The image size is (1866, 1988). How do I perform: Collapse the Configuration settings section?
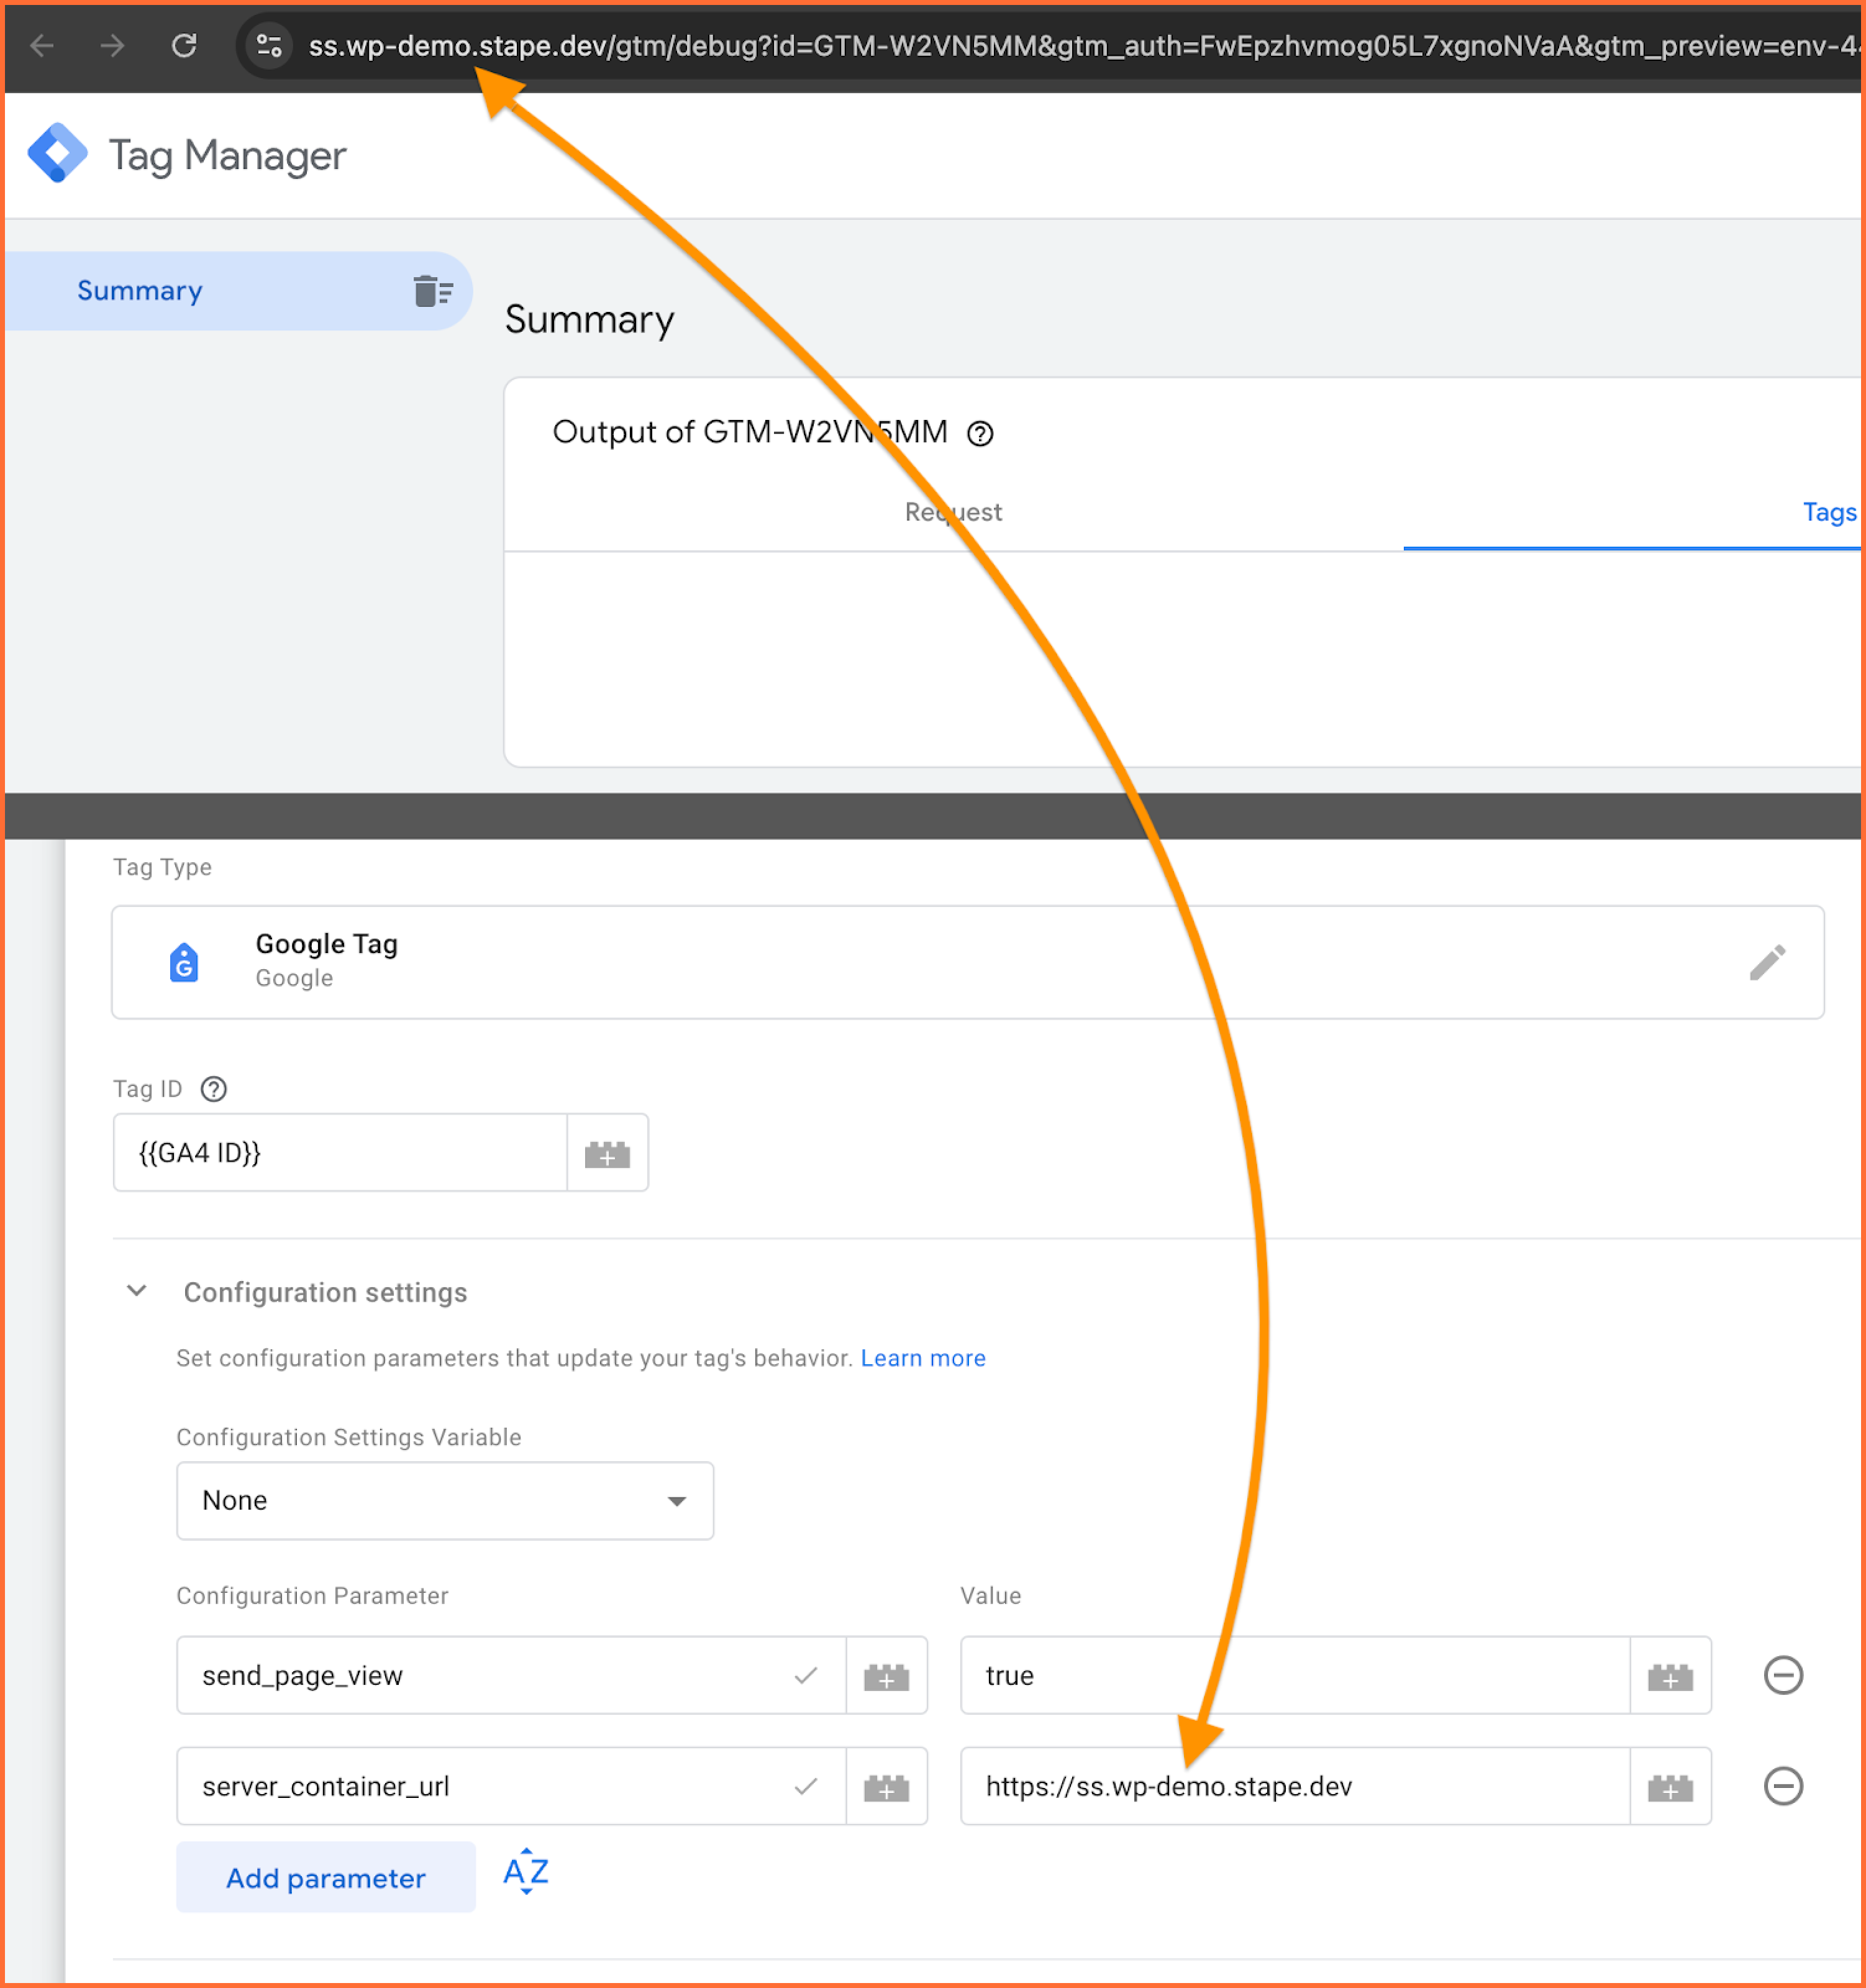click(136, 1291)
